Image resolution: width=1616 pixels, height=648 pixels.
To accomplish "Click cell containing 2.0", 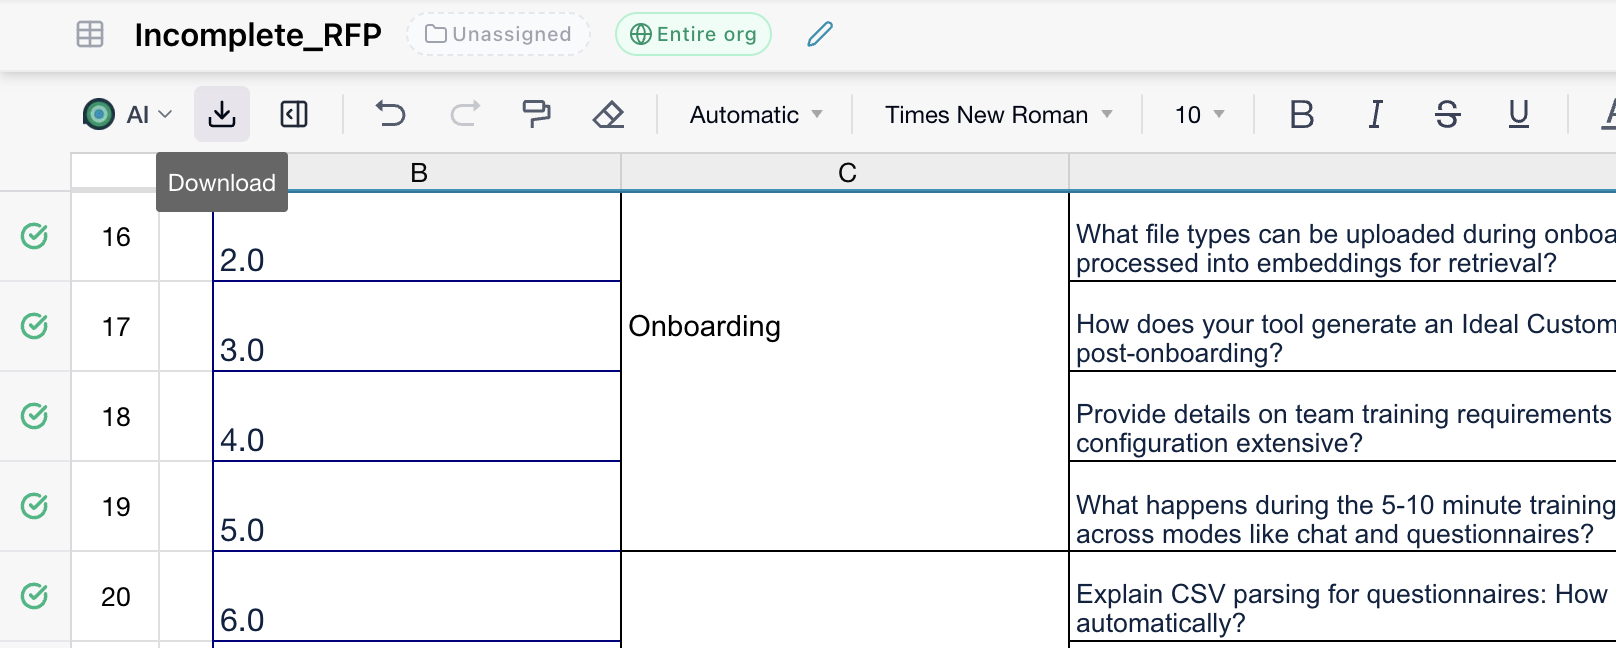I will [x=417, y=237].
